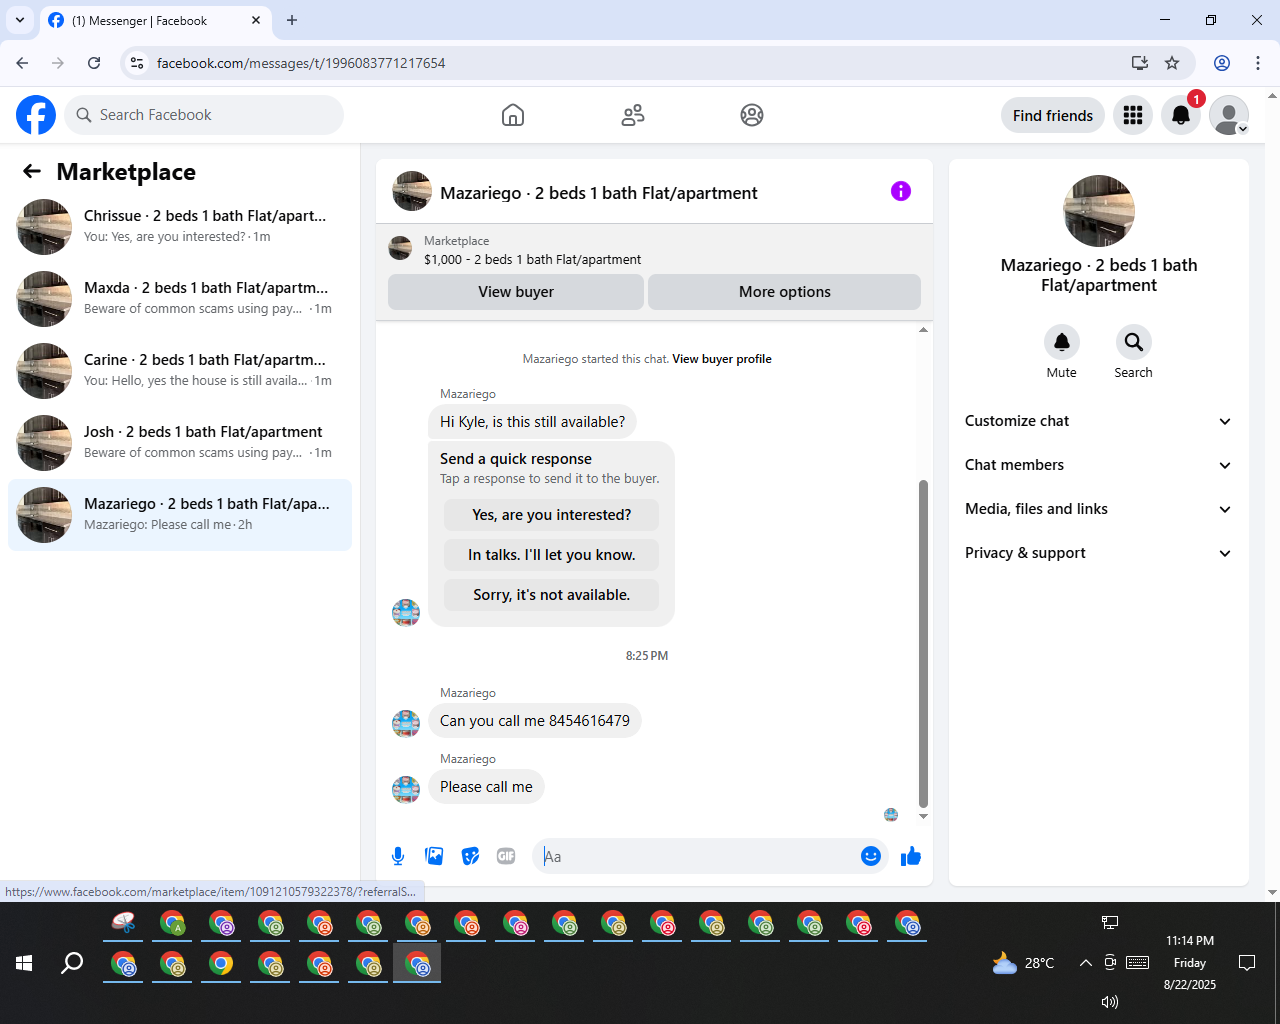Open the purple conversation information icon
1280x1024 pixels.
[901, 191]
